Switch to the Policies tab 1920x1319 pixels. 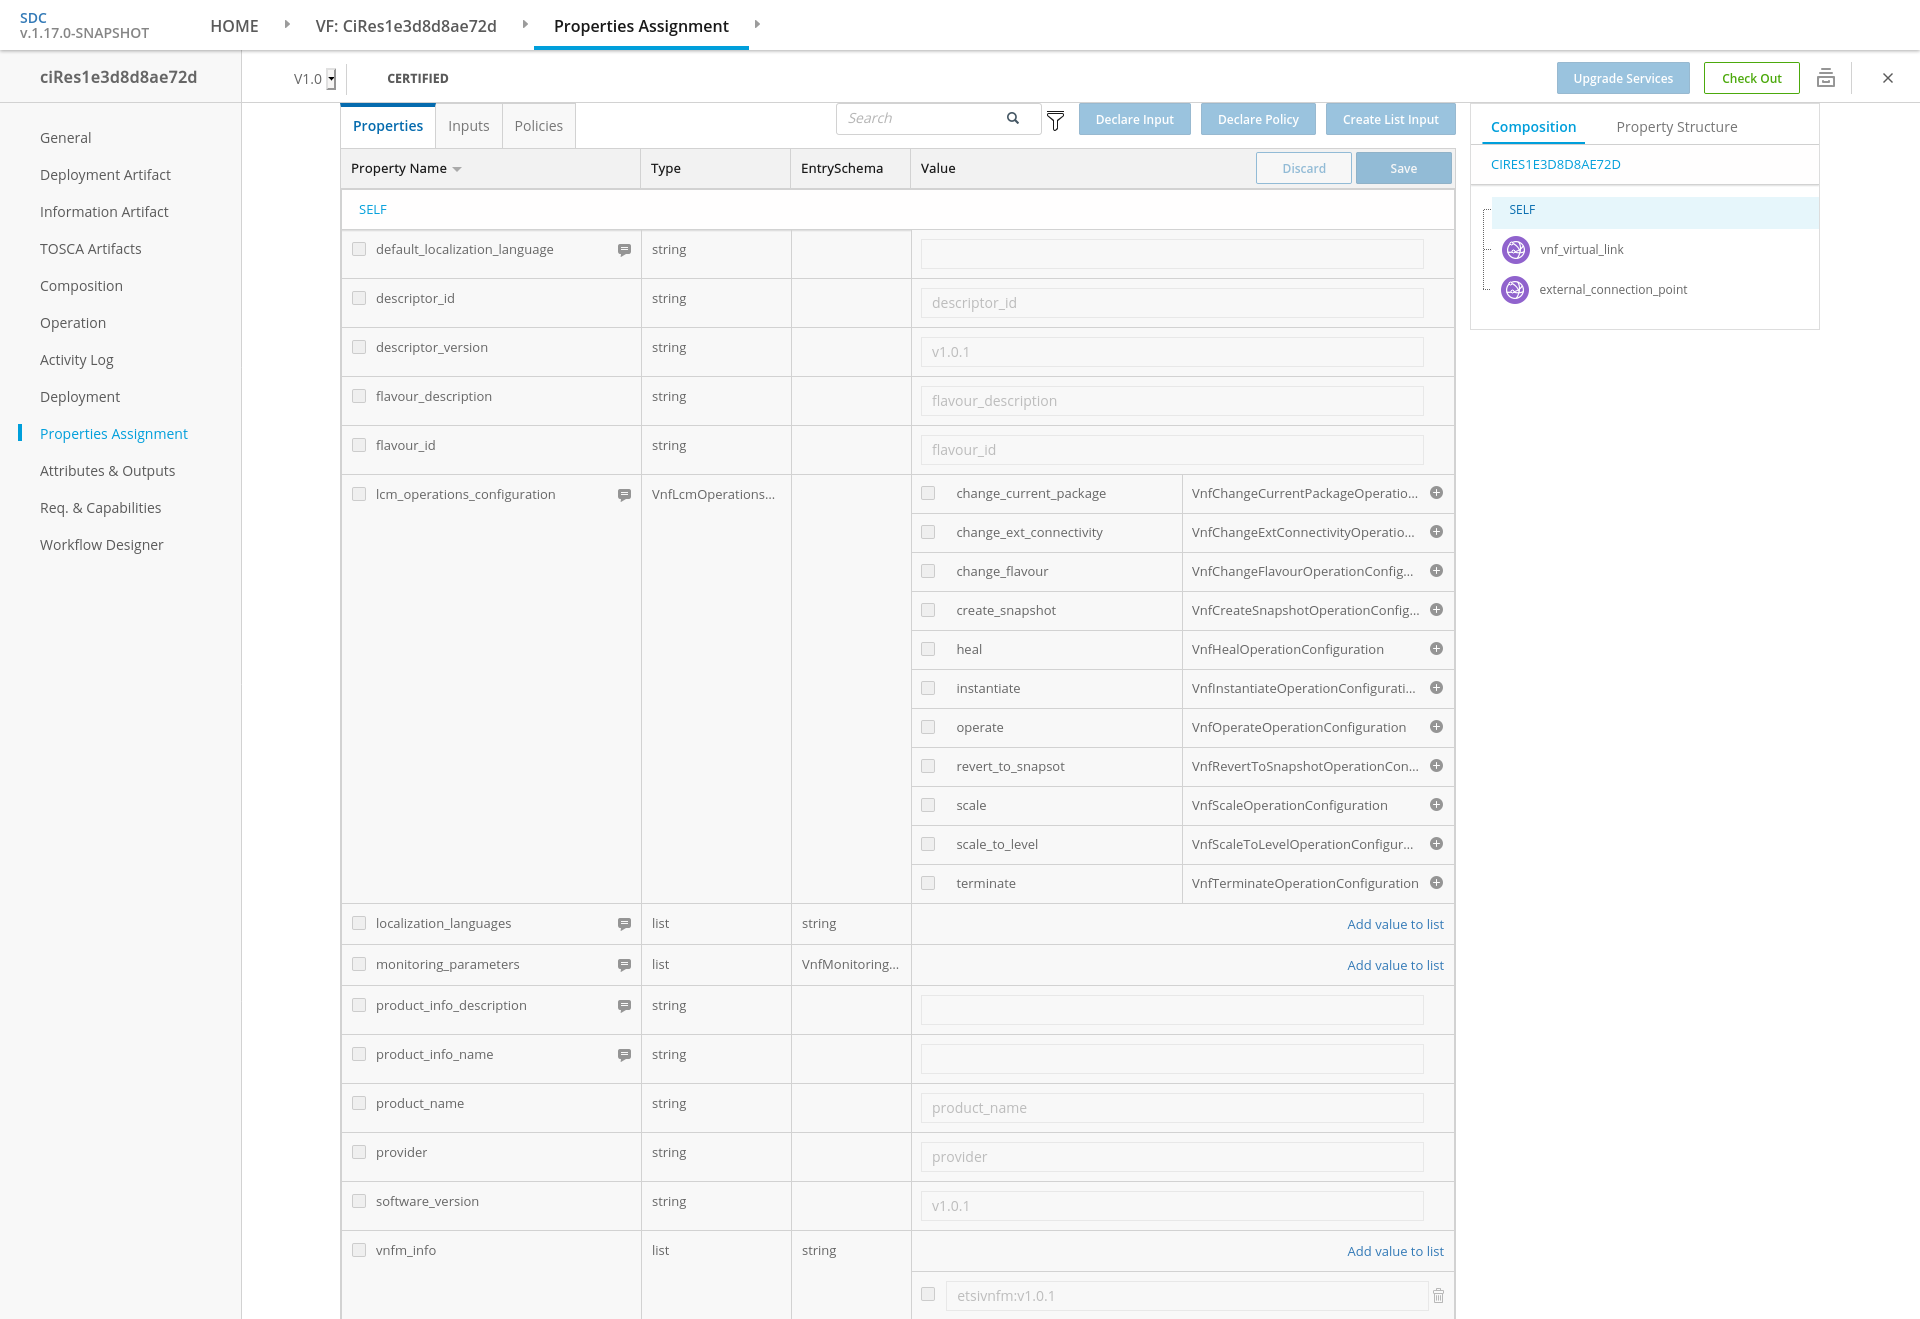[x=539, y=126]
